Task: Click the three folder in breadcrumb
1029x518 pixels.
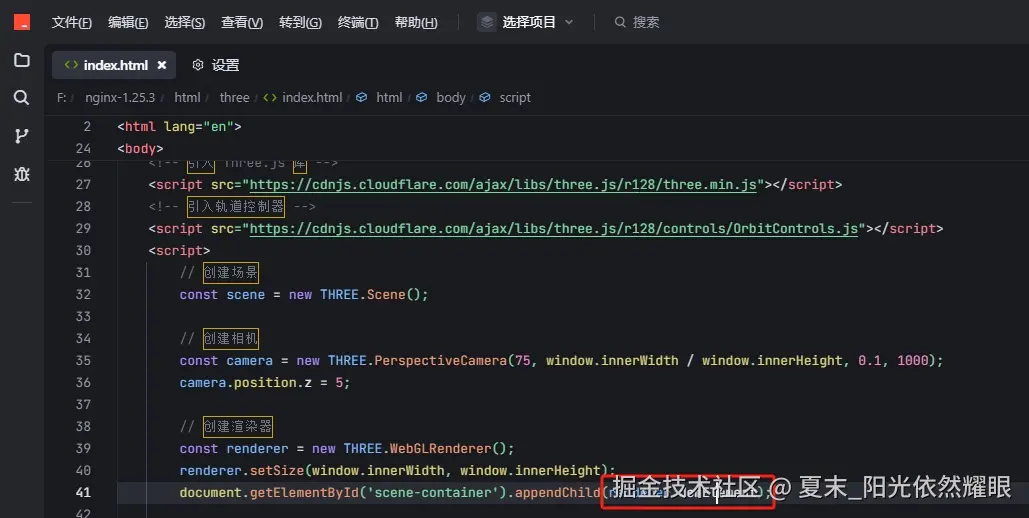Action: click(x=234, y=98)
